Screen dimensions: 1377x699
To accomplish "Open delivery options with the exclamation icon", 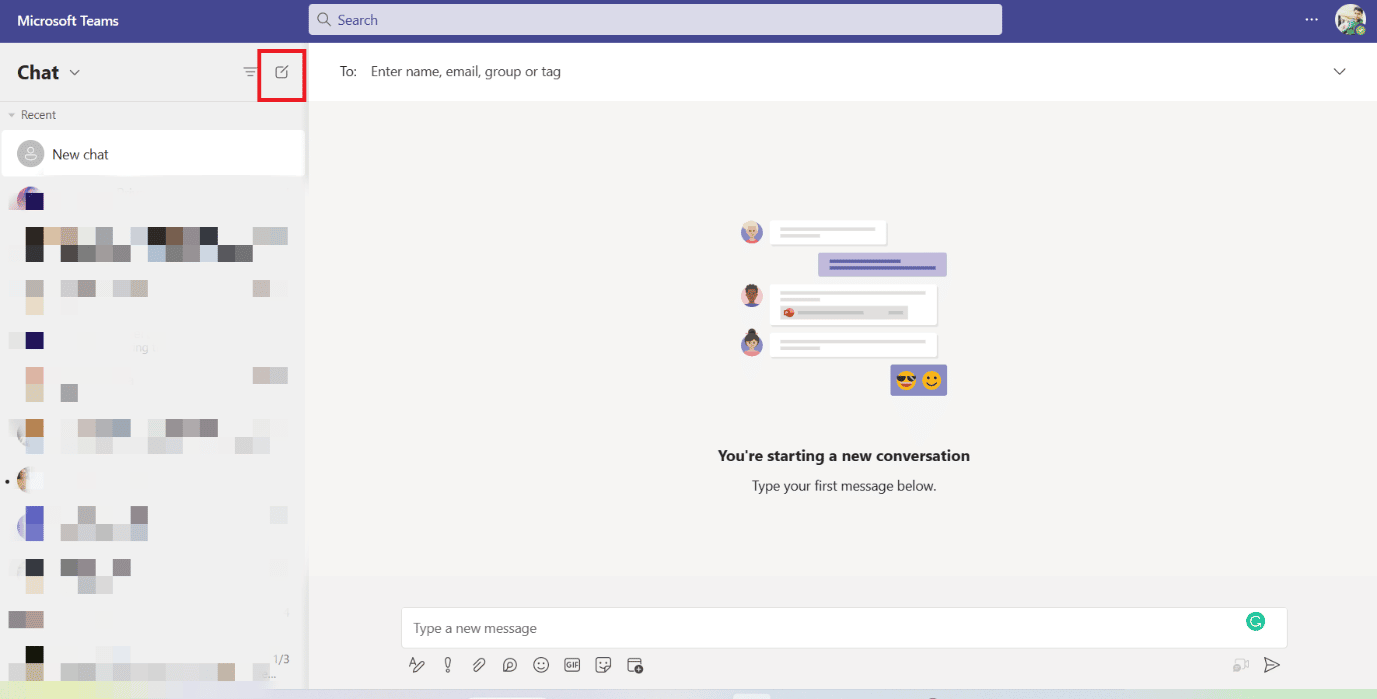I will [447, 664].
